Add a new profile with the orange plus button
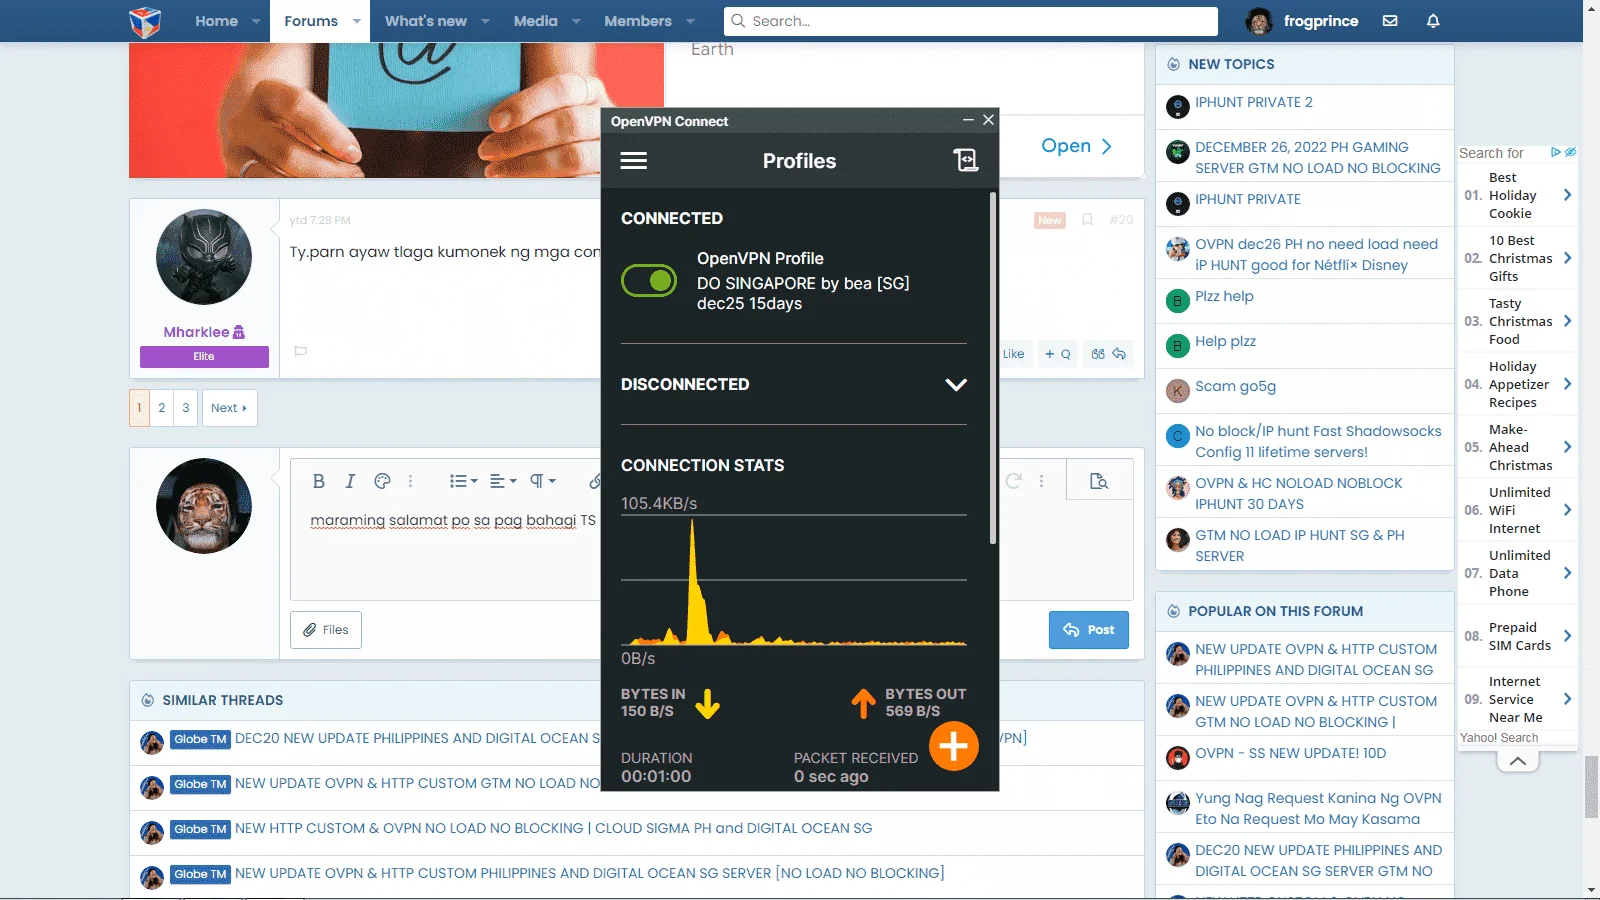 coord(953,746)
